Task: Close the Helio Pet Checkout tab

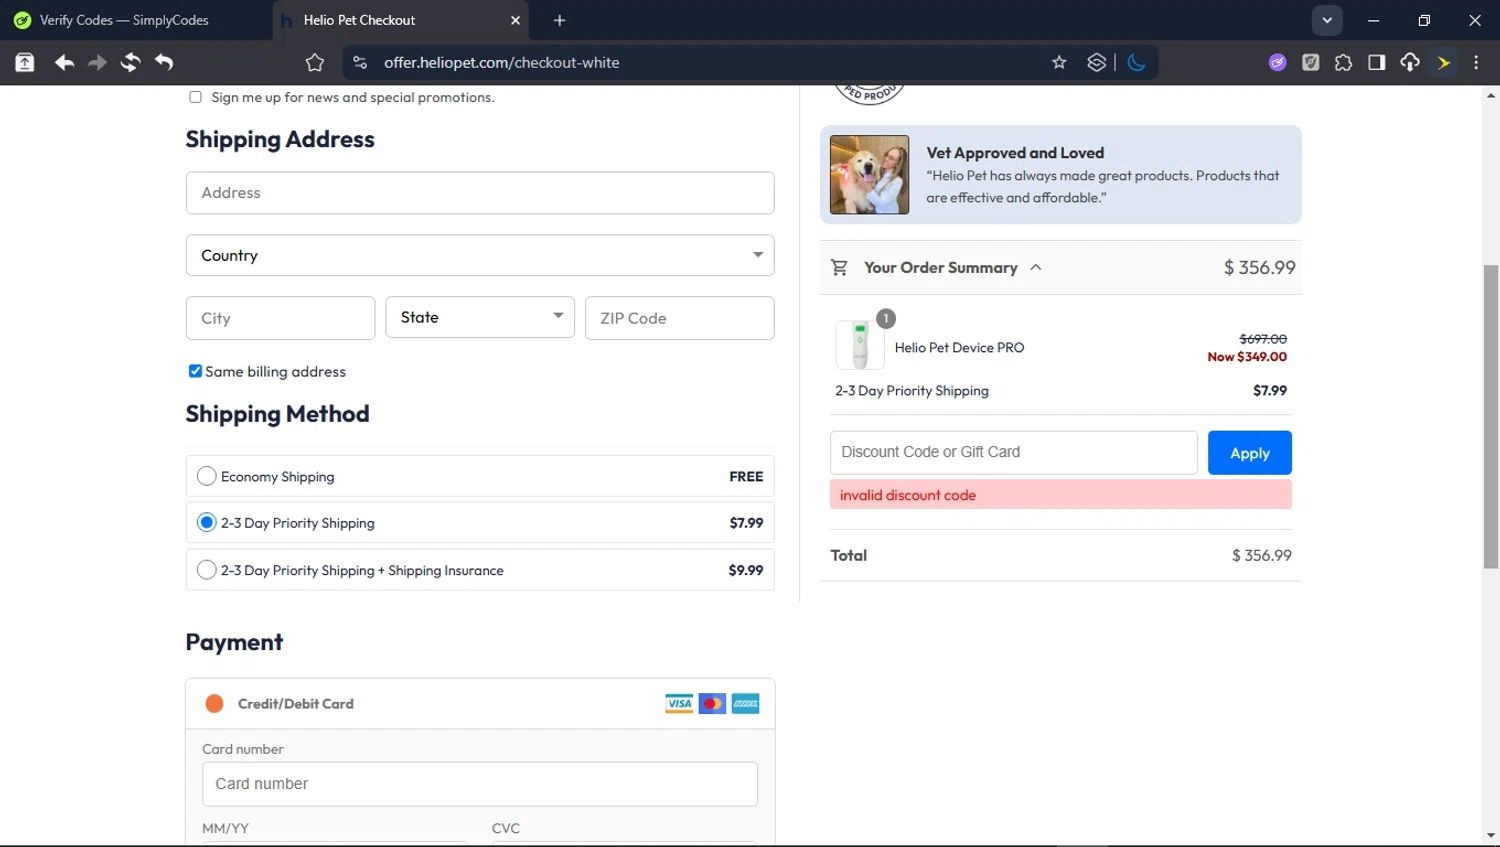Action: [x=515, y=20]
